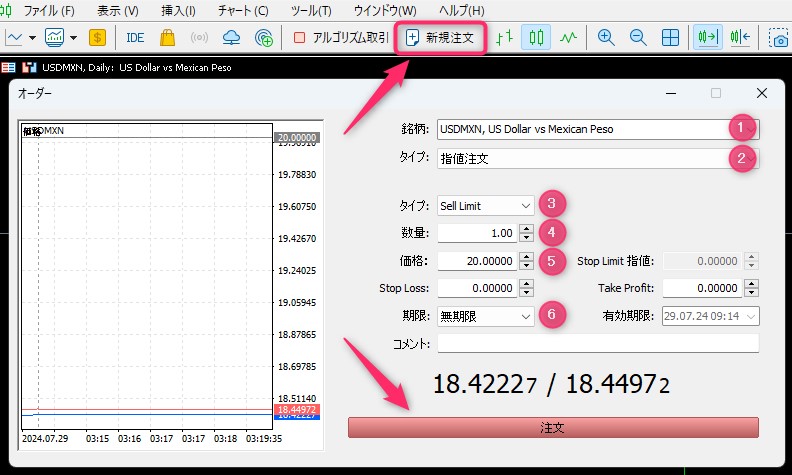Click the gold dollar sign toolbar icon

pyautogui.click(x=97, y=37)
